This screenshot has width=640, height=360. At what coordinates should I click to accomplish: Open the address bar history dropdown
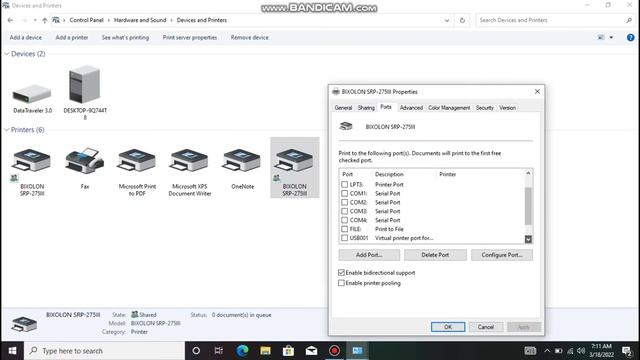click(447, 20)
